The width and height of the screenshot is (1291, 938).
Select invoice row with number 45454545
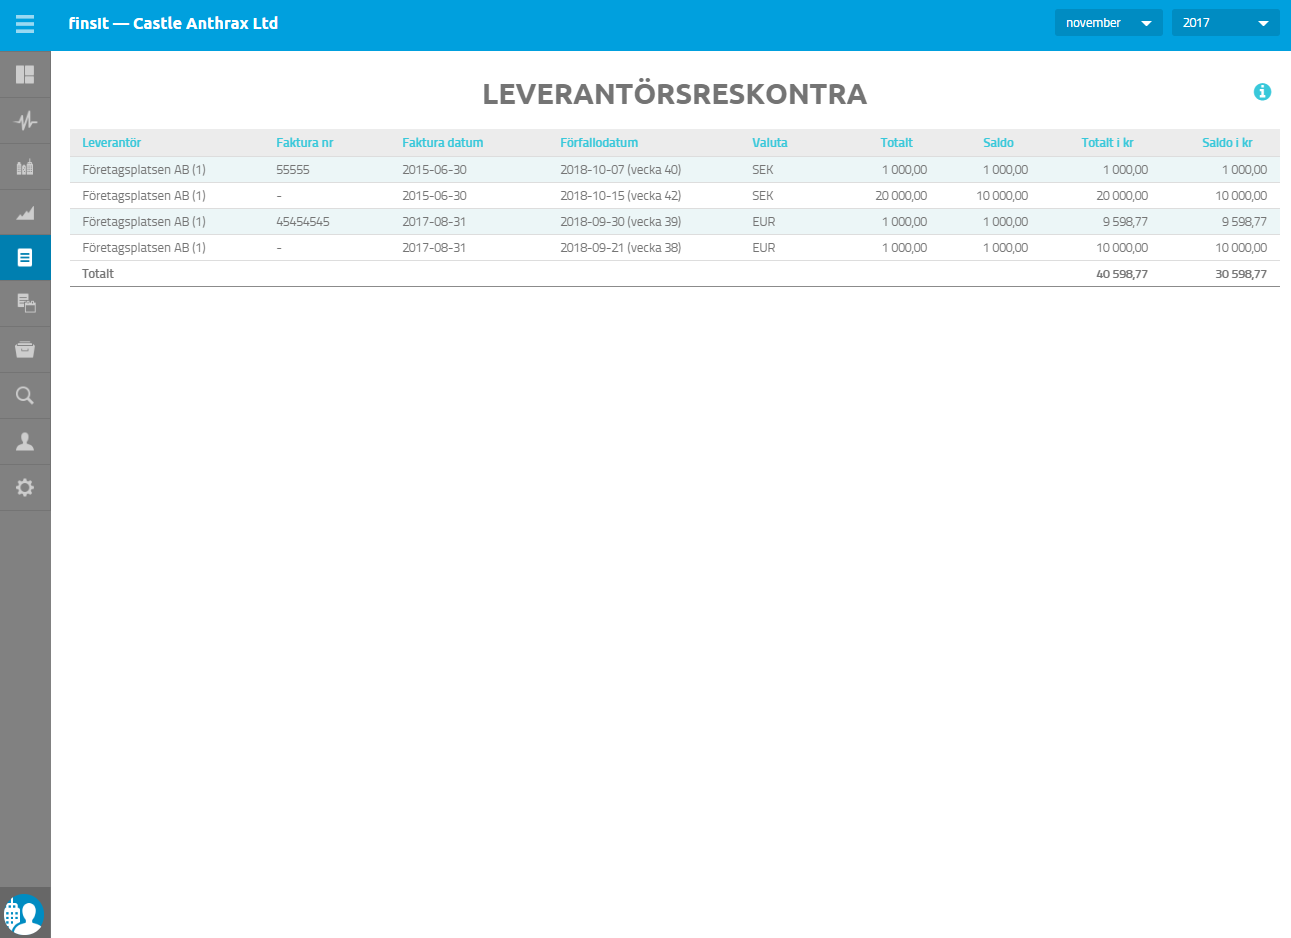pyautogui.click(x=675, y=222)
